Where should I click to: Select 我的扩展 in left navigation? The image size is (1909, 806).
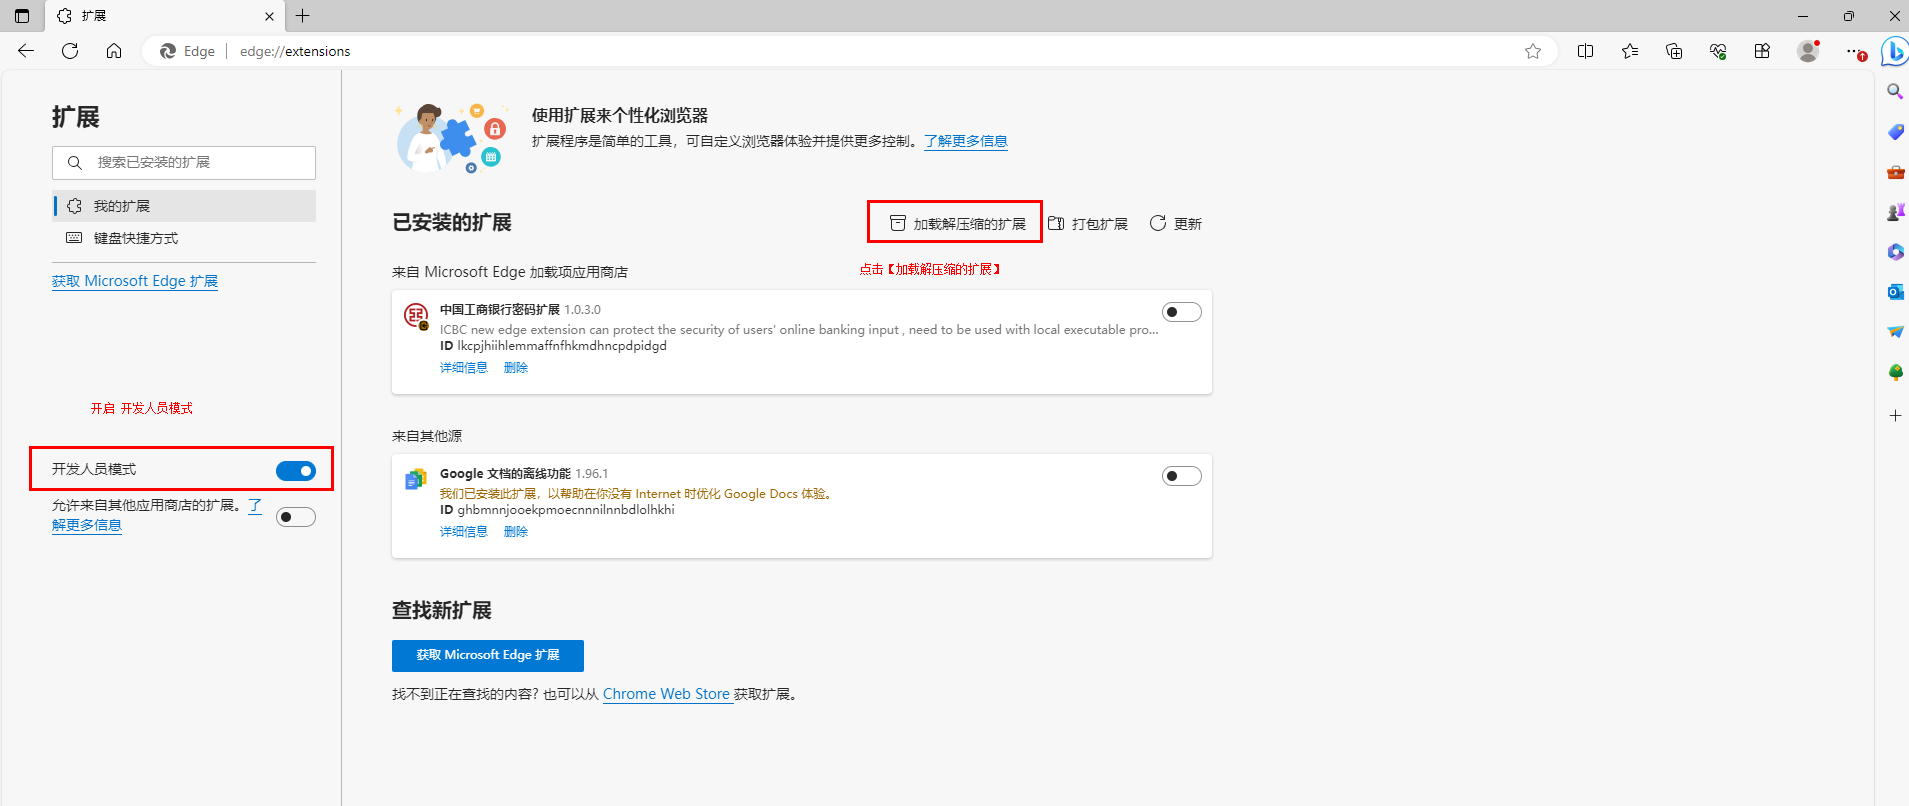pos(122,206)
